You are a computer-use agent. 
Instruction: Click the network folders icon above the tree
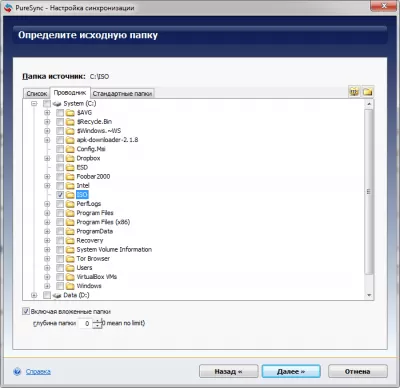coord(354,92)
